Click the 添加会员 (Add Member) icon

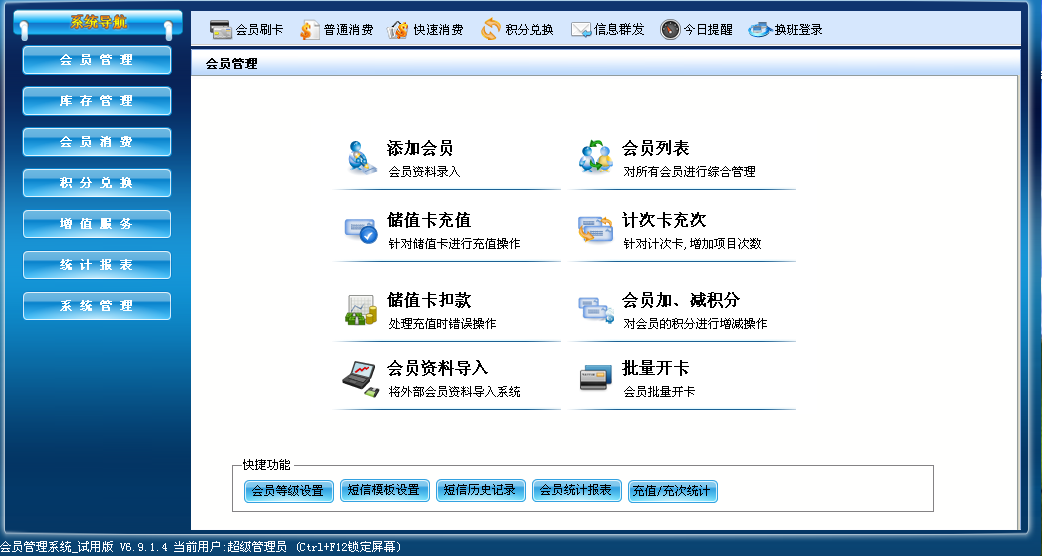pos(359,157)
